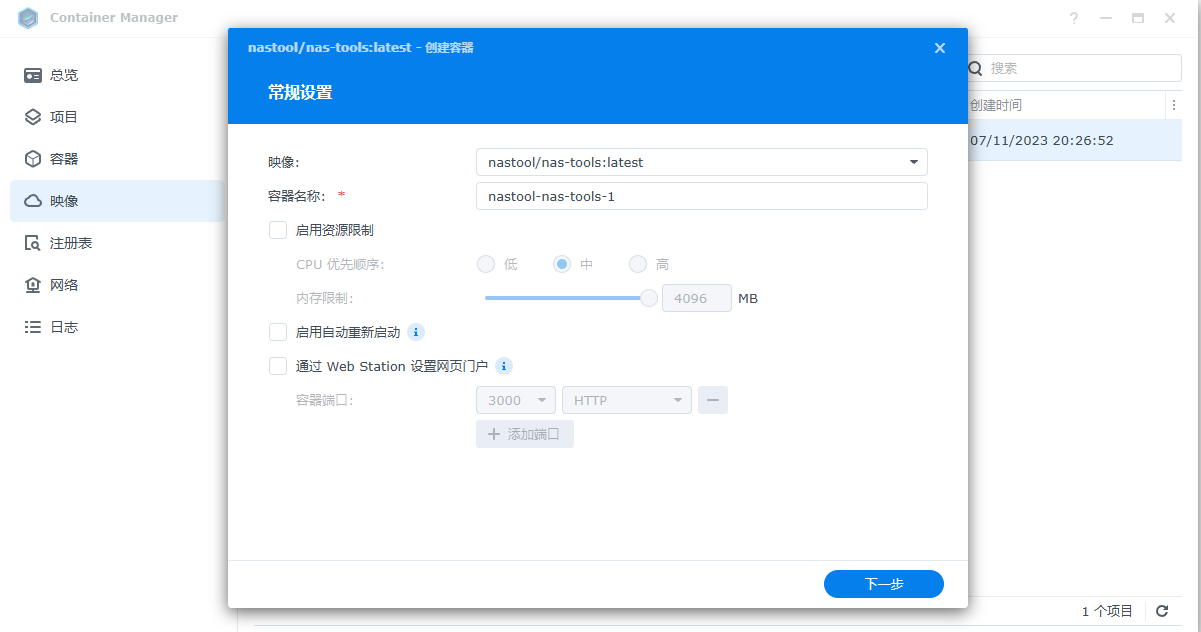Sort by the 创建时间 column header

pyautogui.click(x=996, y=105)
